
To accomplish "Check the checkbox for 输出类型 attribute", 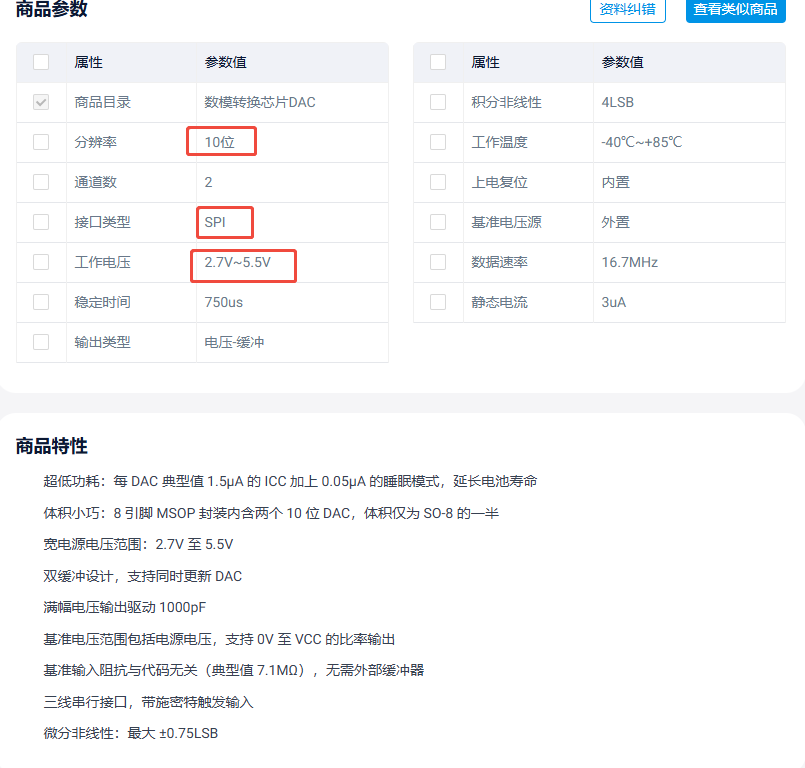I will (x=40, y=342).
